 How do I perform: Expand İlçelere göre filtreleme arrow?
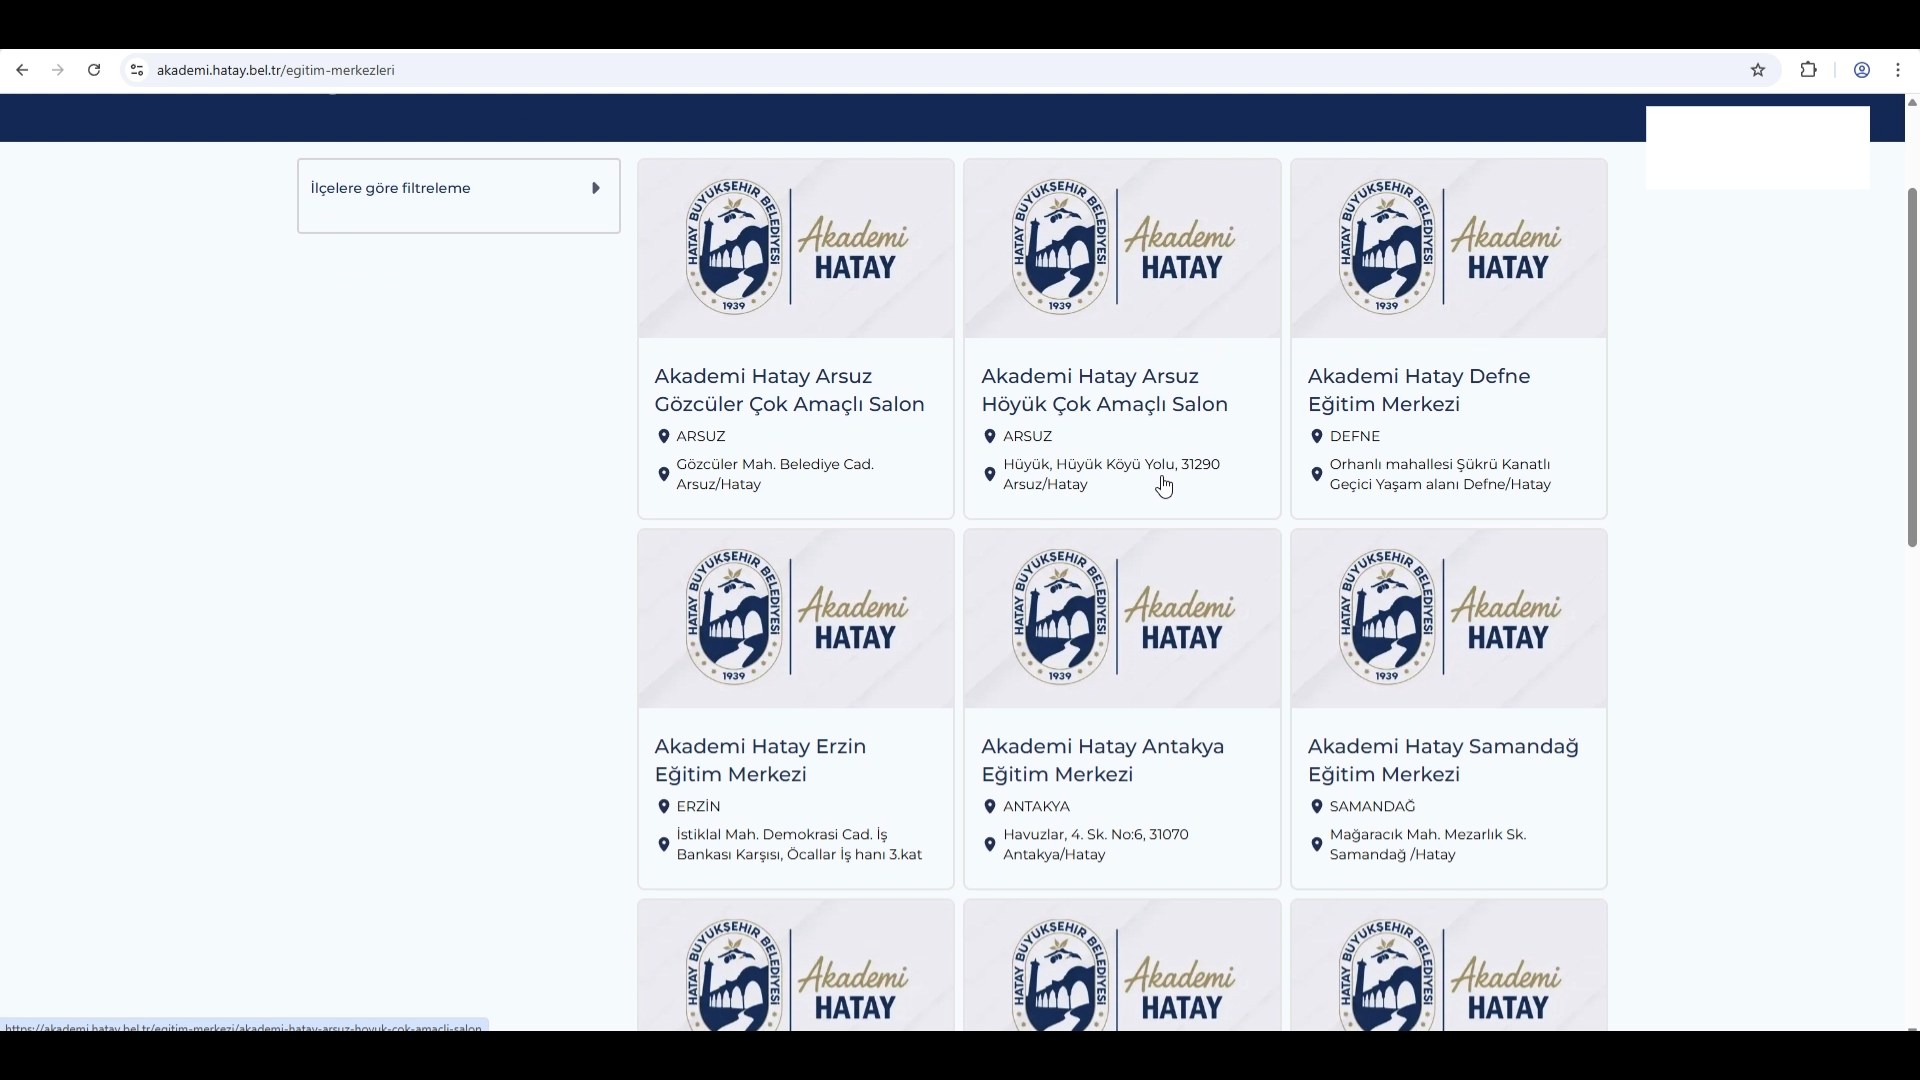point(596,188)
